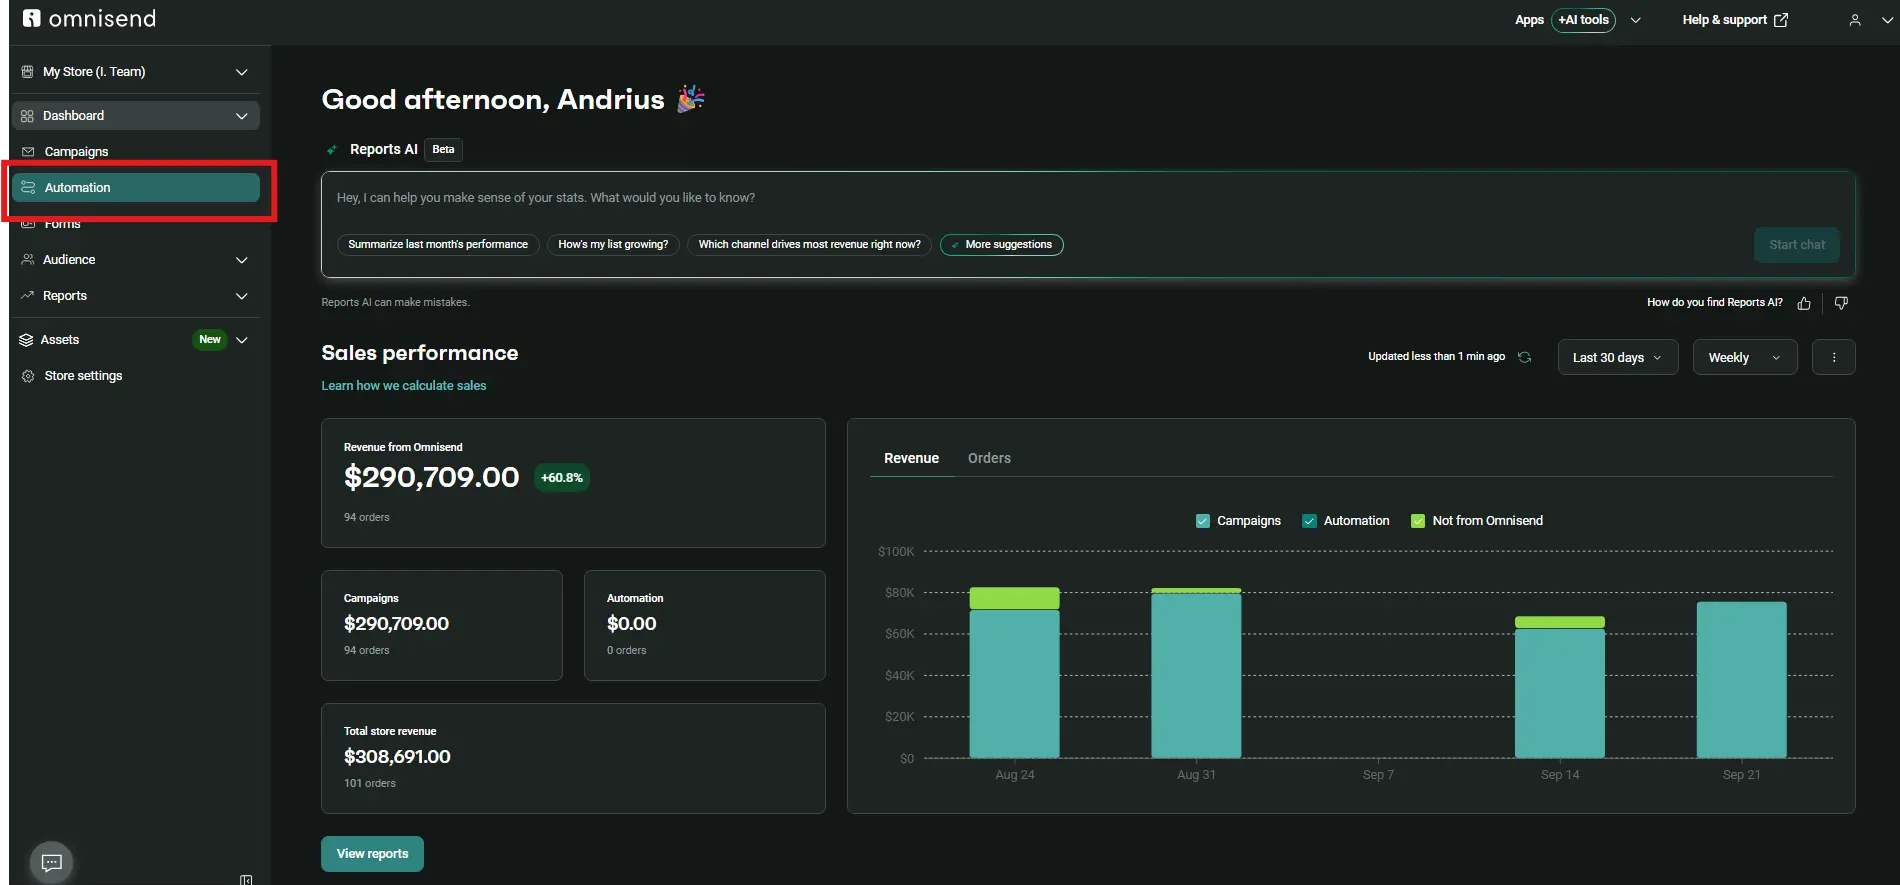Click the View reports button
Image resolution: width=1900 pixels, height=885 pixels.
[372, 854]
